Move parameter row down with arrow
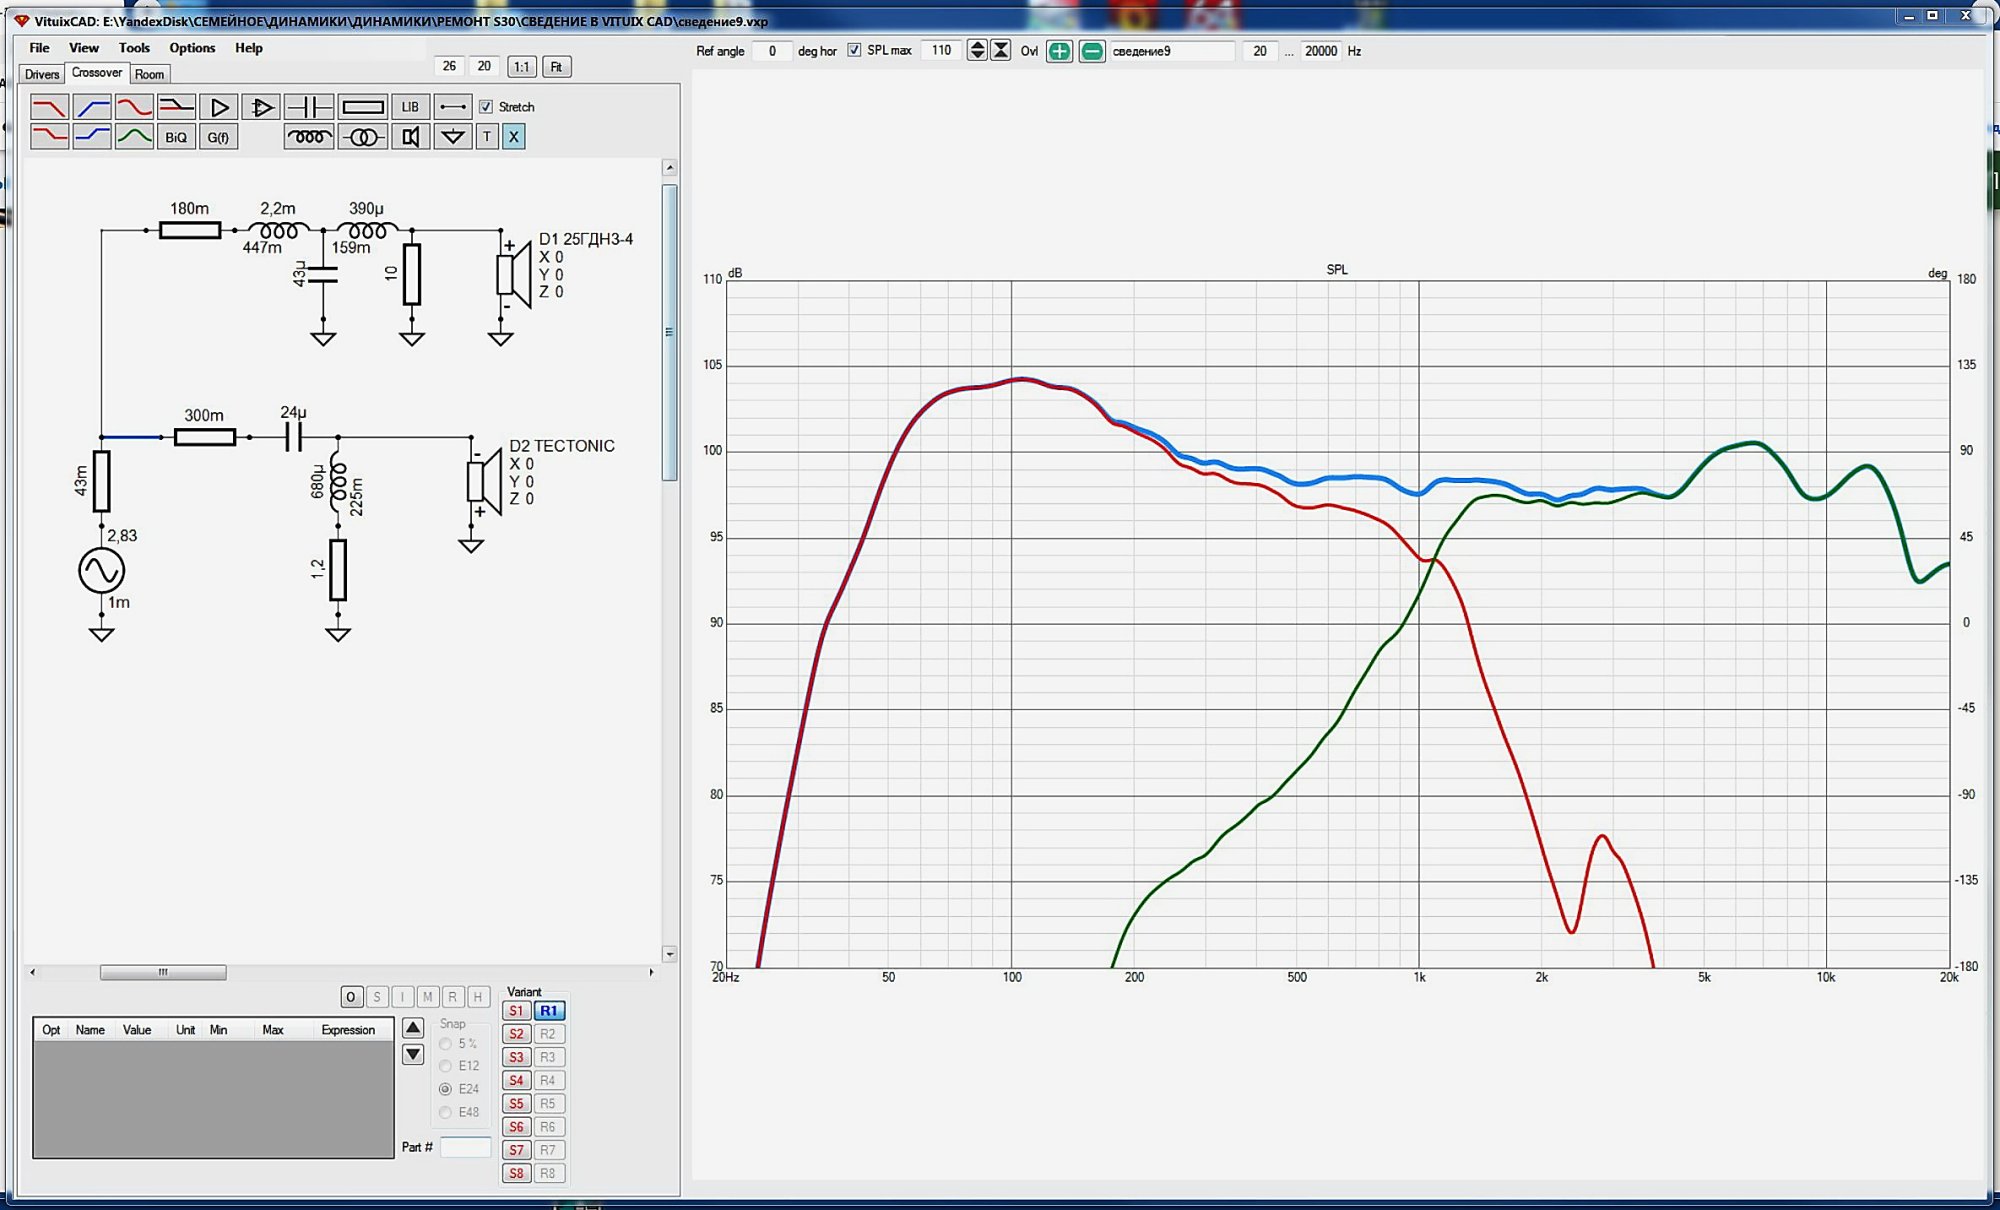This screenshot has height=1210, width=2000. (x=413, y=1055)
